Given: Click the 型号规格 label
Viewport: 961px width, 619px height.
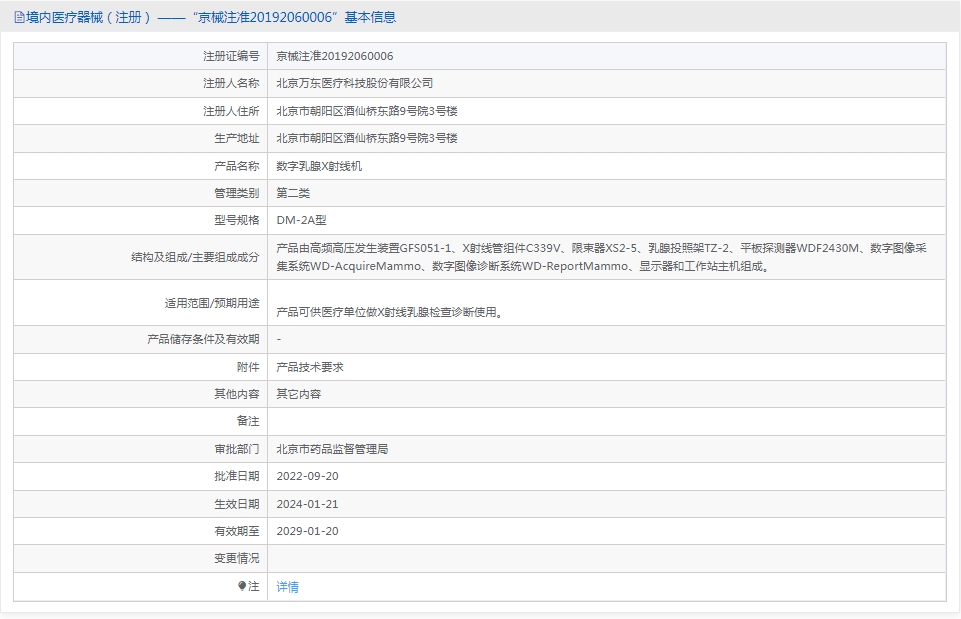Looking at the screenshot, I should [237, 220].
